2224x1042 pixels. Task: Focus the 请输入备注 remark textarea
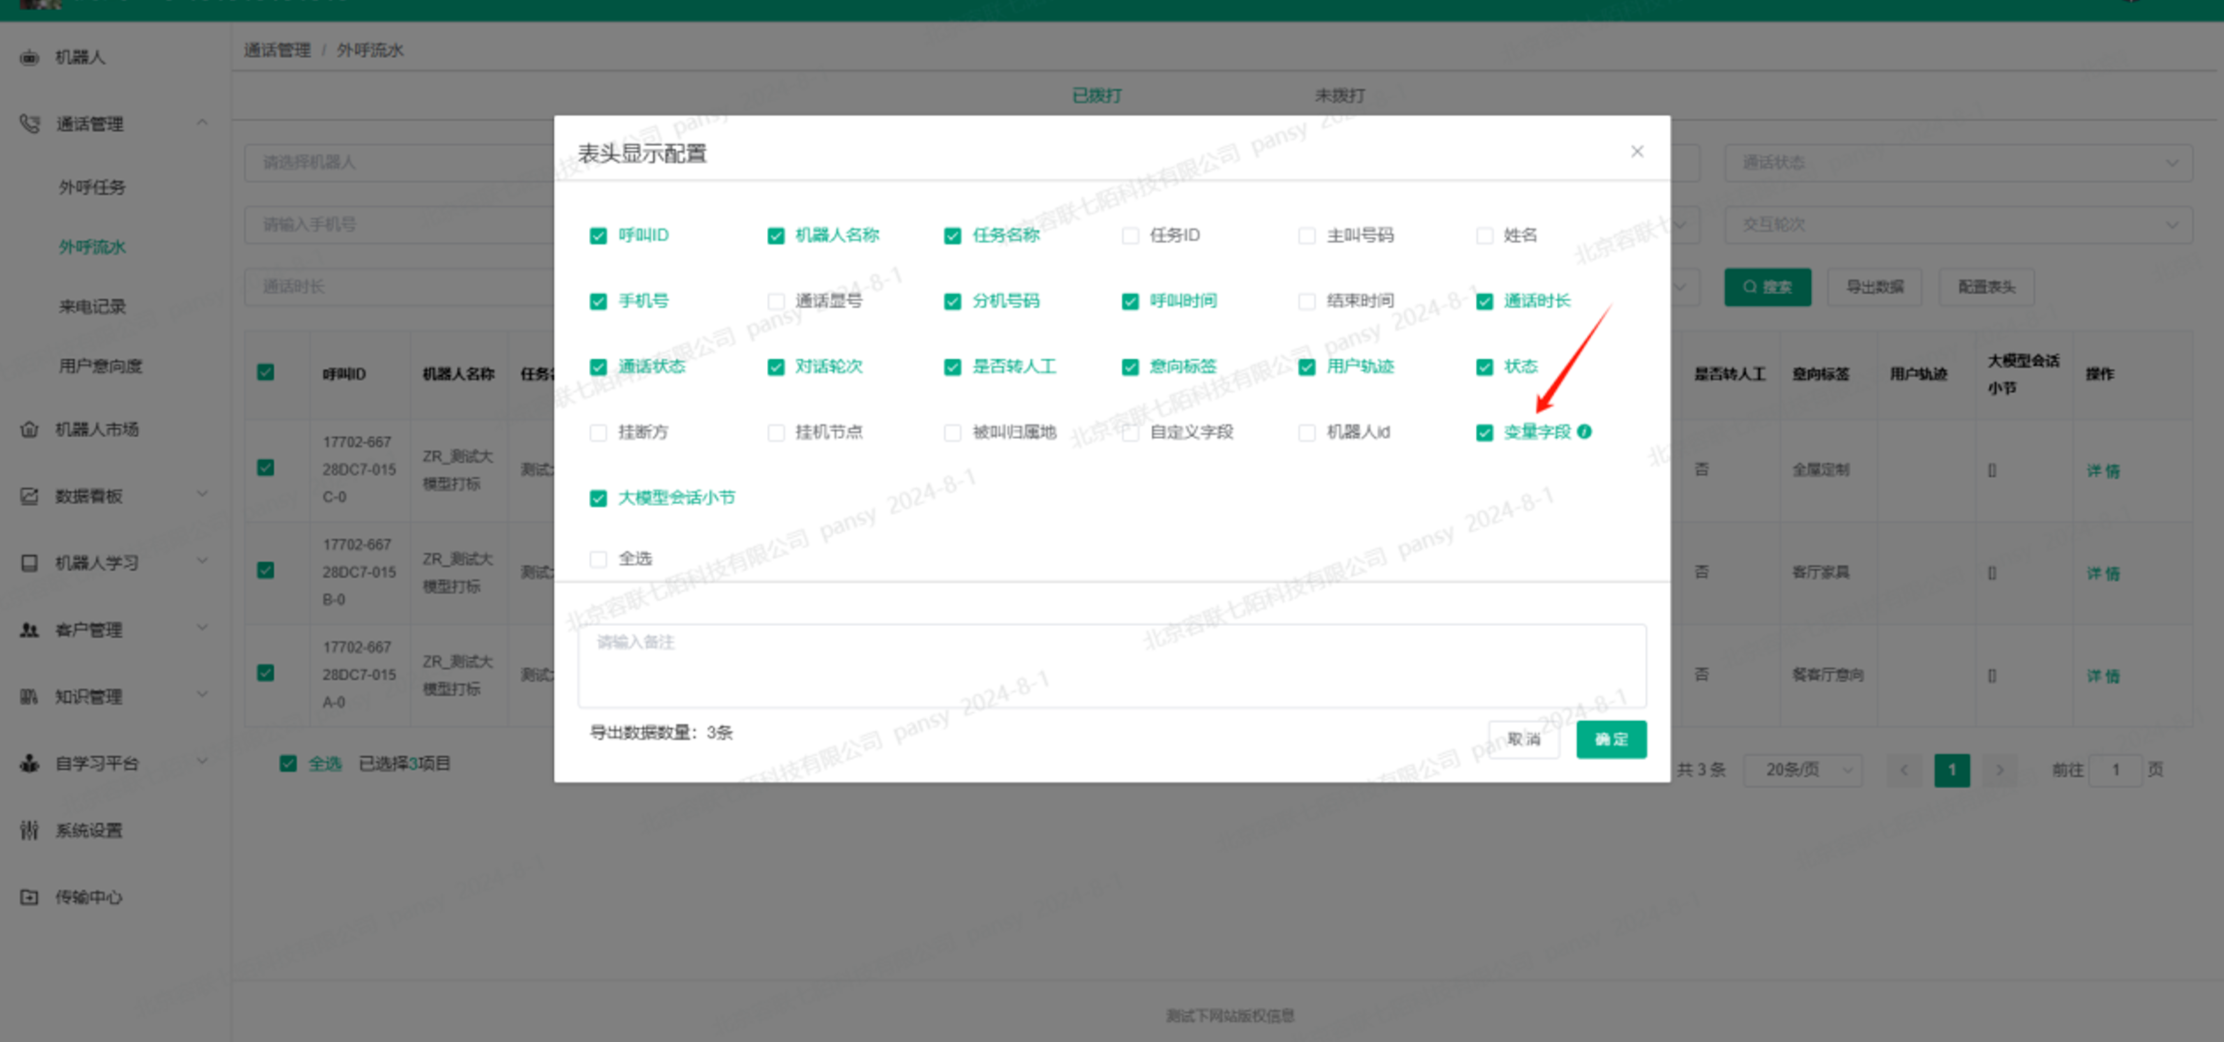pos(1112,666)
